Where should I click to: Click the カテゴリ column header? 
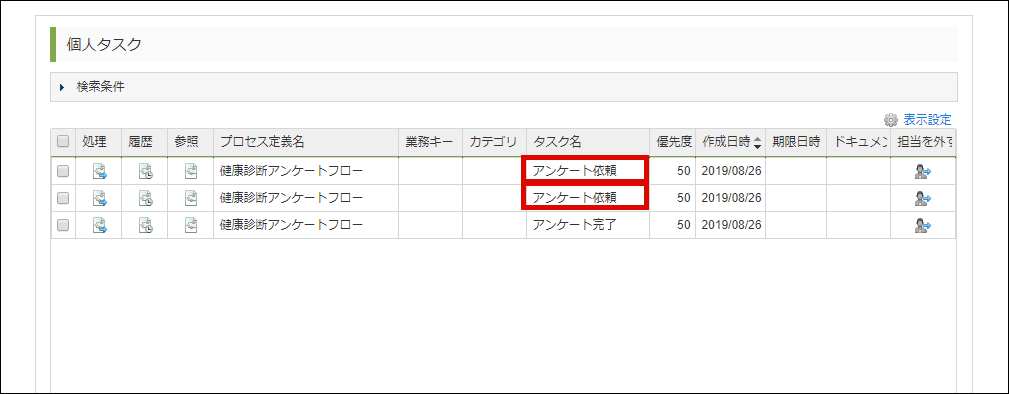coord(494,142)
